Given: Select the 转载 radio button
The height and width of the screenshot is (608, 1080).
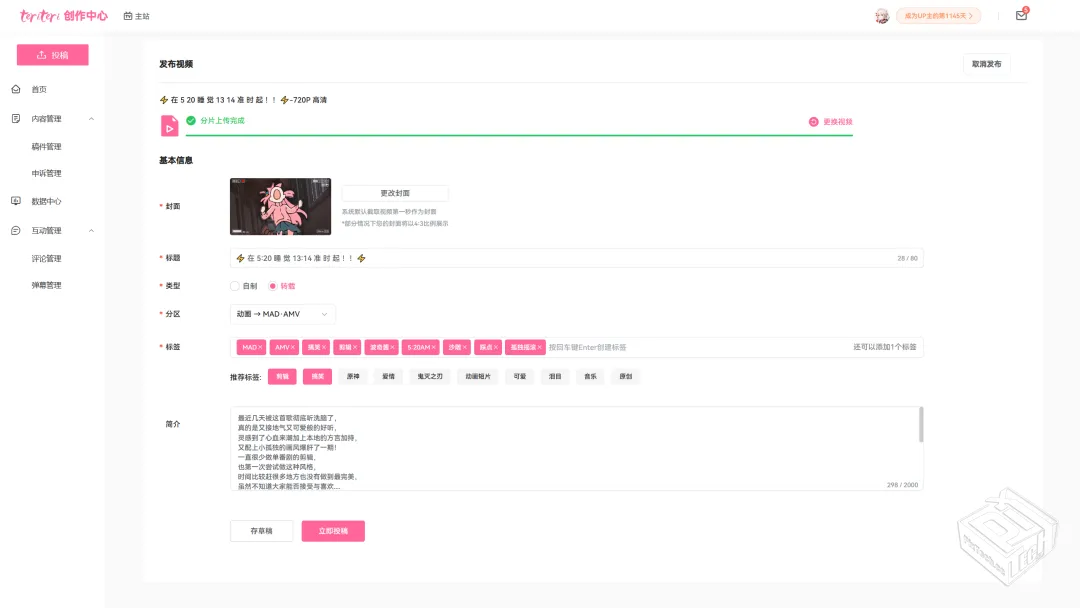Looking at the screenshot, I should click(x=273, y=286).
